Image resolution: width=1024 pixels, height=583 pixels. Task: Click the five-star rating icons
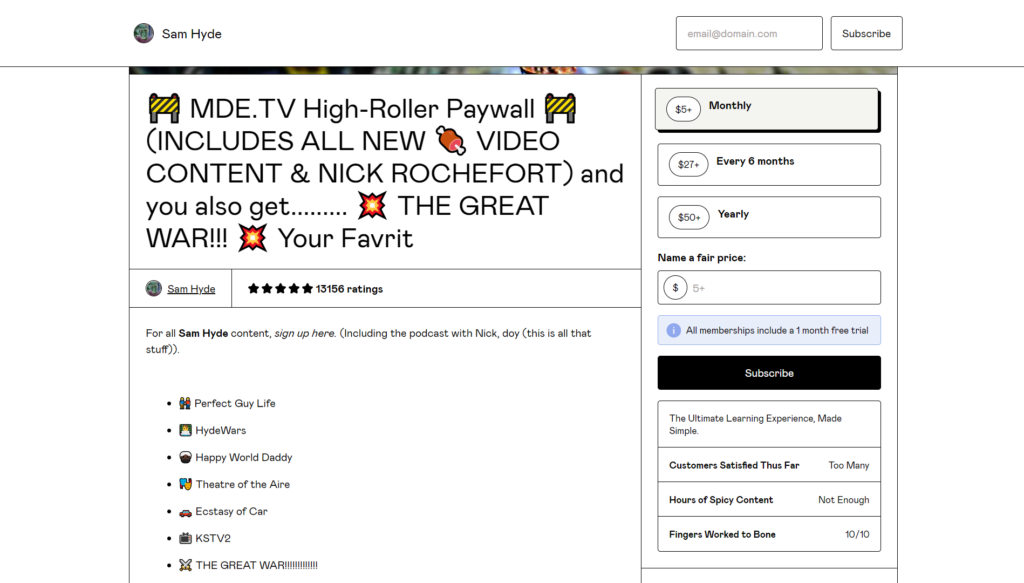click(280, 289)
